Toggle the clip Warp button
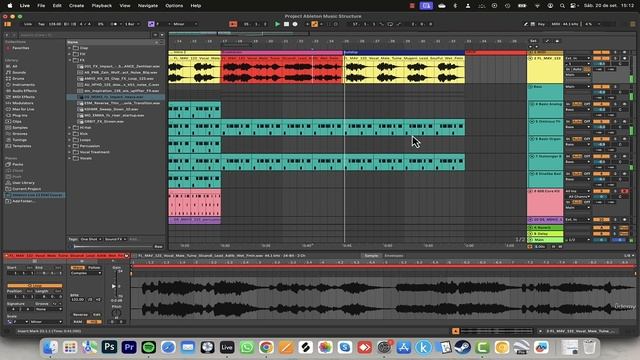Viewport: 640px width, 360px height. pos(77,268)
